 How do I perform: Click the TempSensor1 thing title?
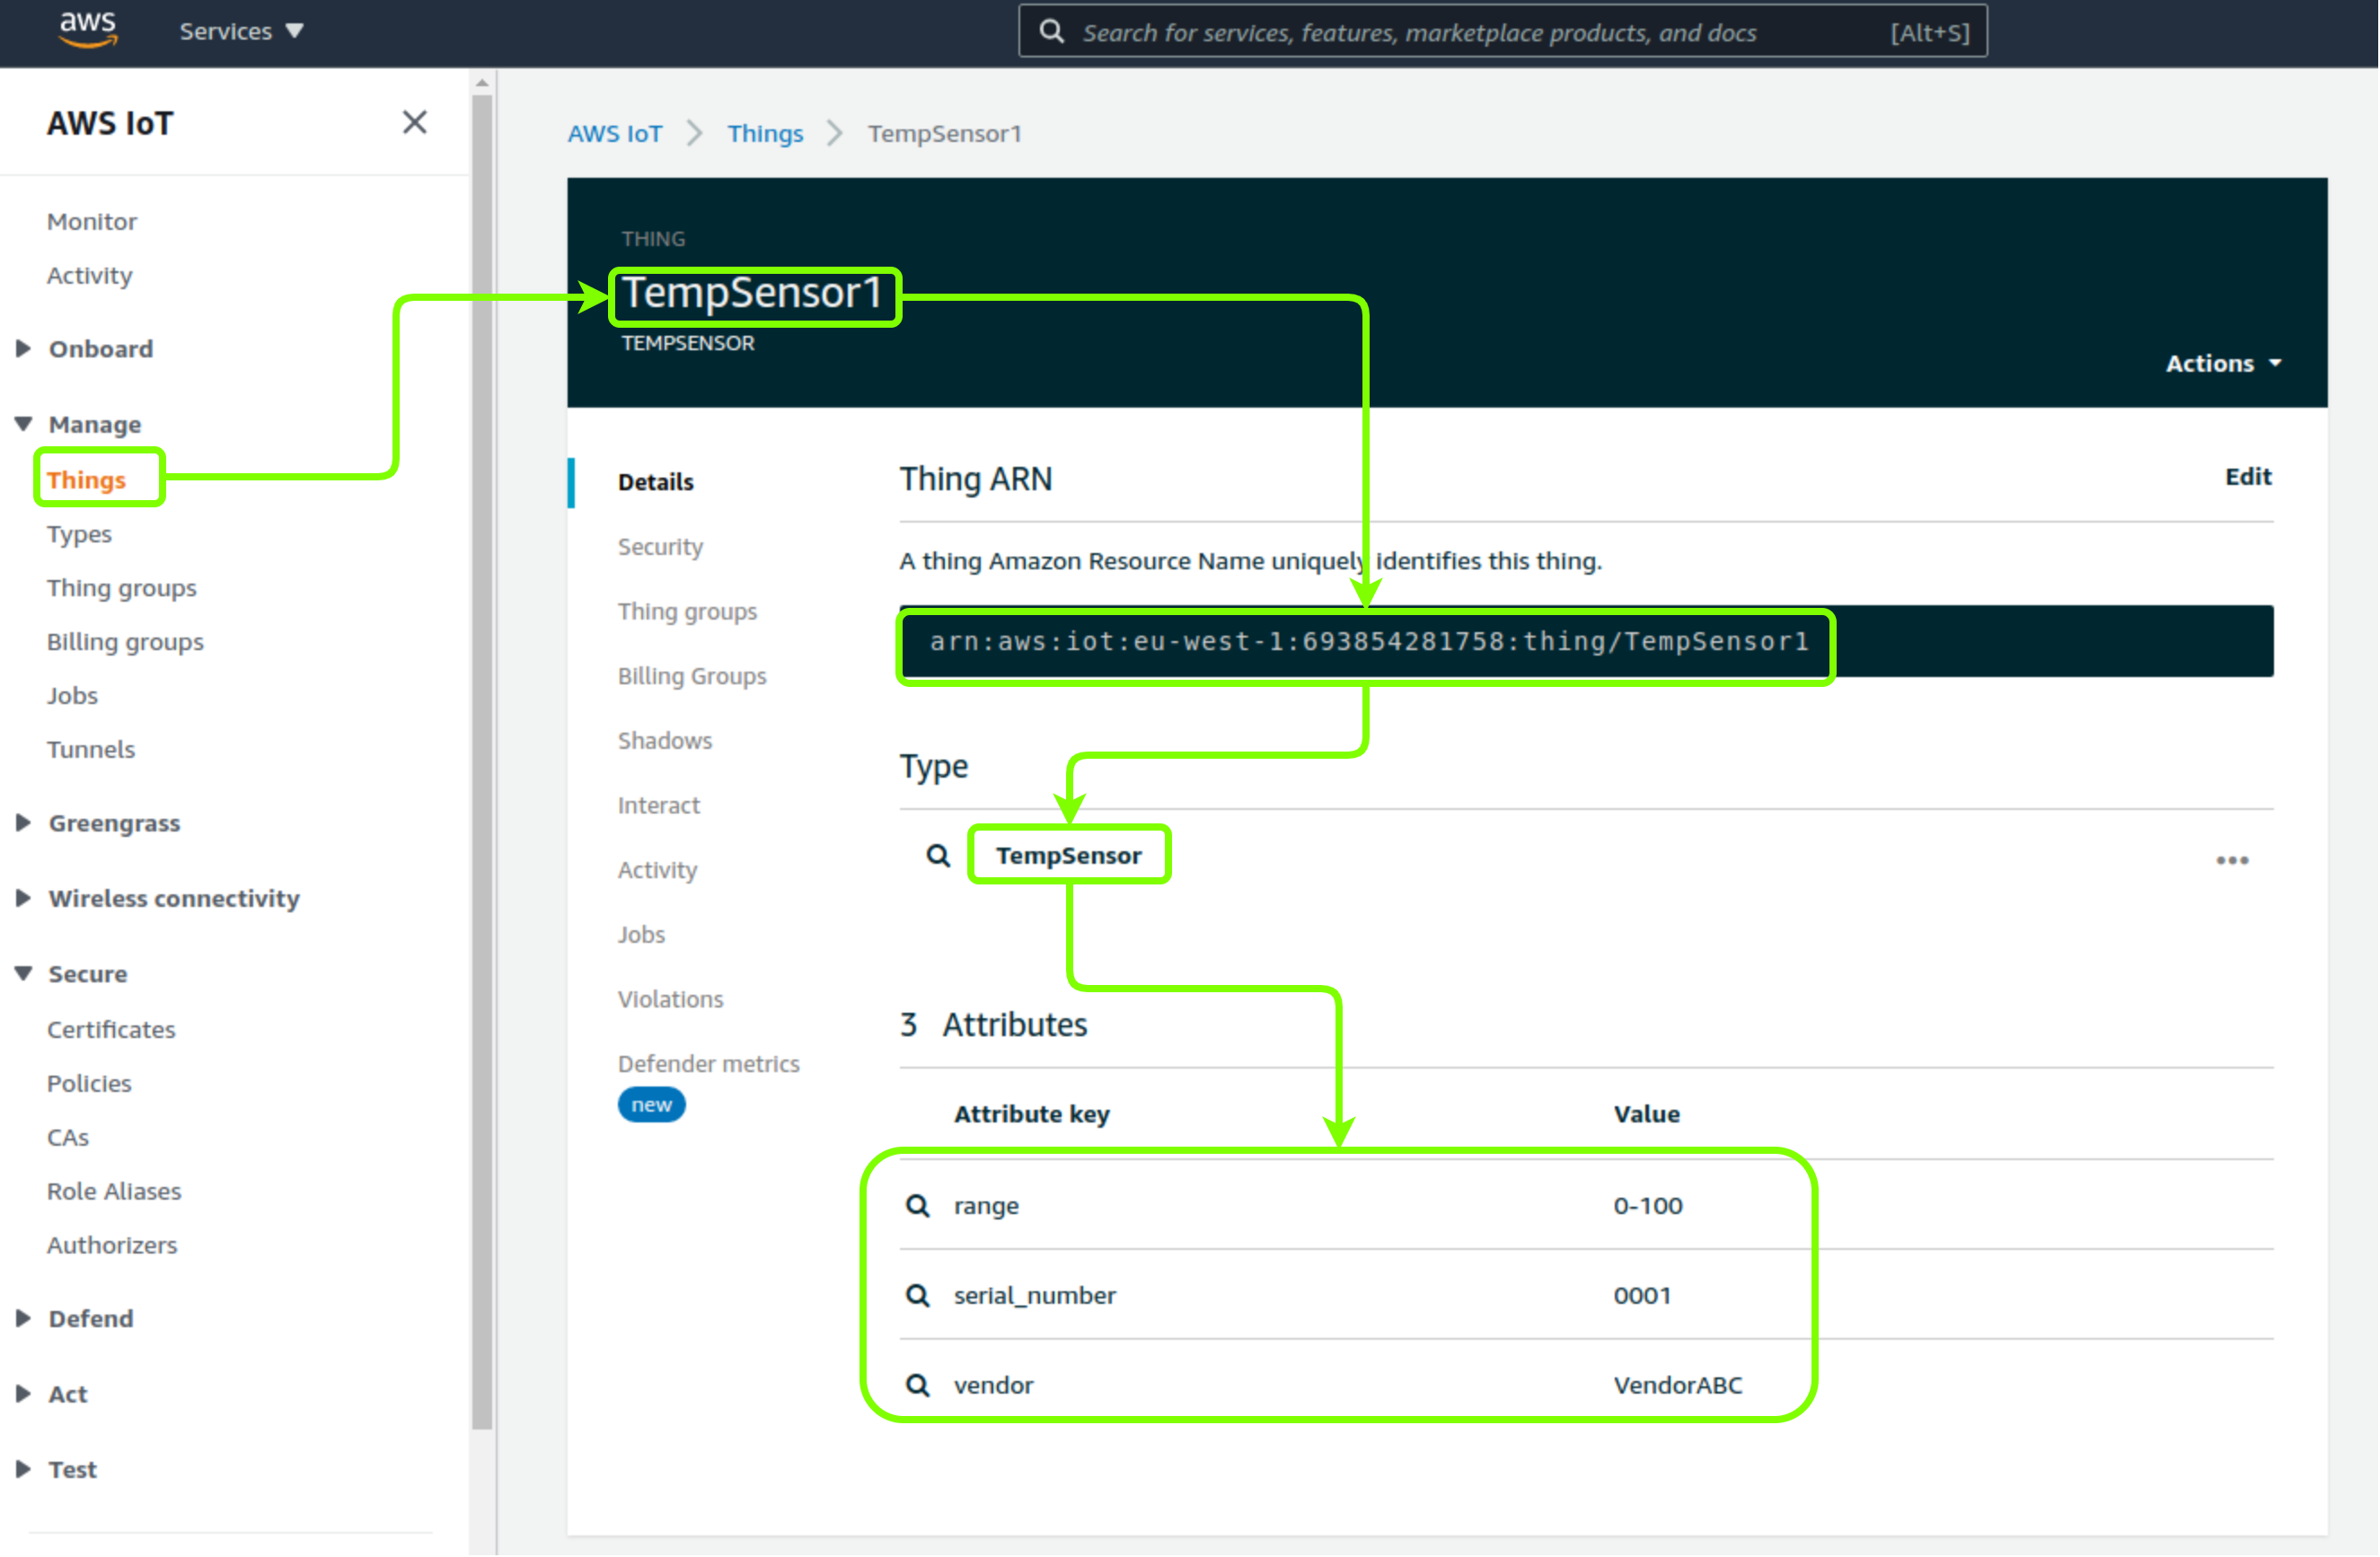751,293
